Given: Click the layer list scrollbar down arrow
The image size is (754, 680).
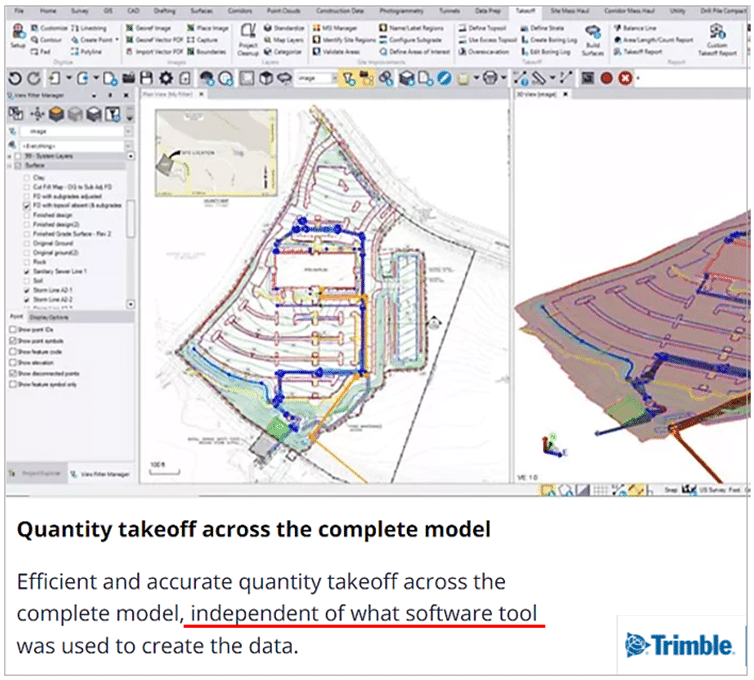Looking at the screenshot, I should tap(130, 303).
